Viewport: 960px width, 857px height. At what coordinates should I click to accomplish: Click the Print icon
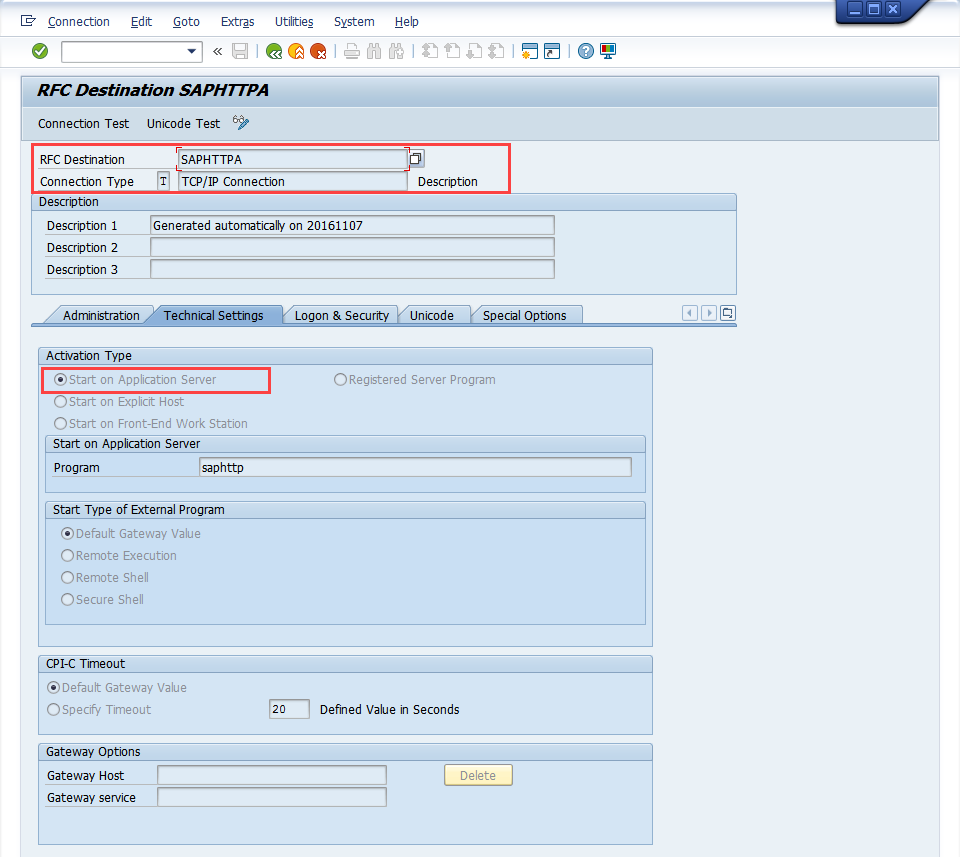click(x=352, y=51)
